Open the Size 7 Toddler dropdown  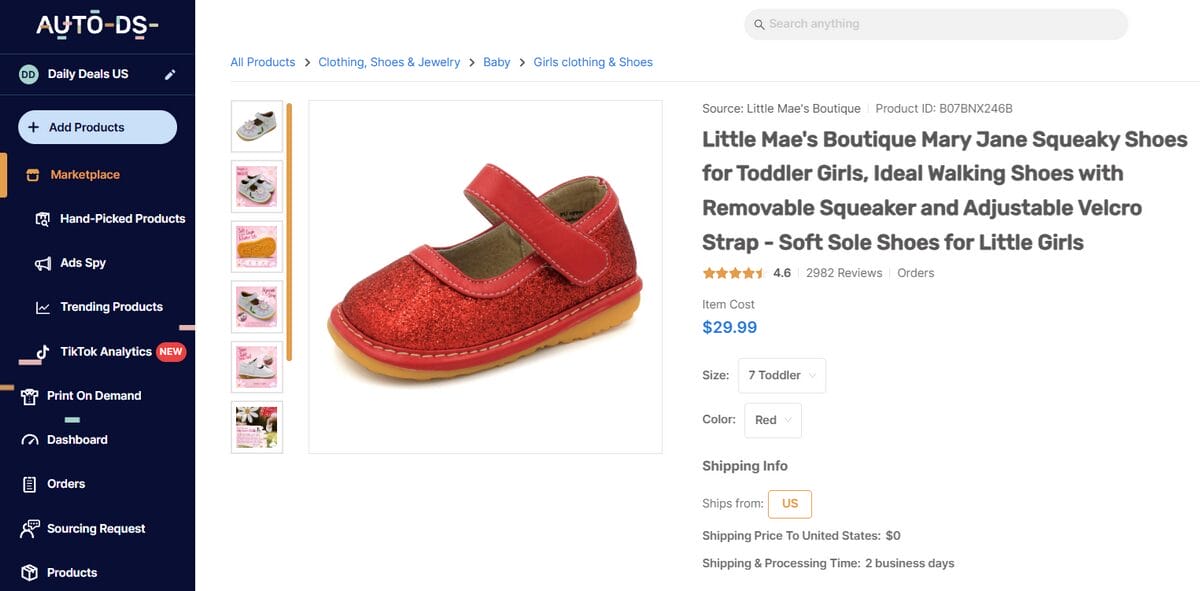782,375
